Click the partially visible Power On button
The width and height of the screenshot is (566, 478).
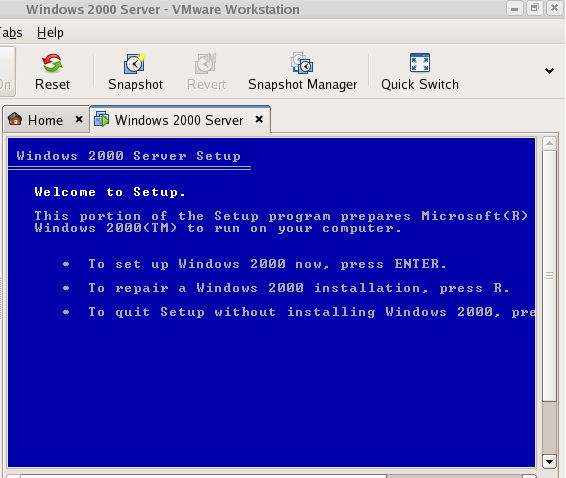pos(7,72)
